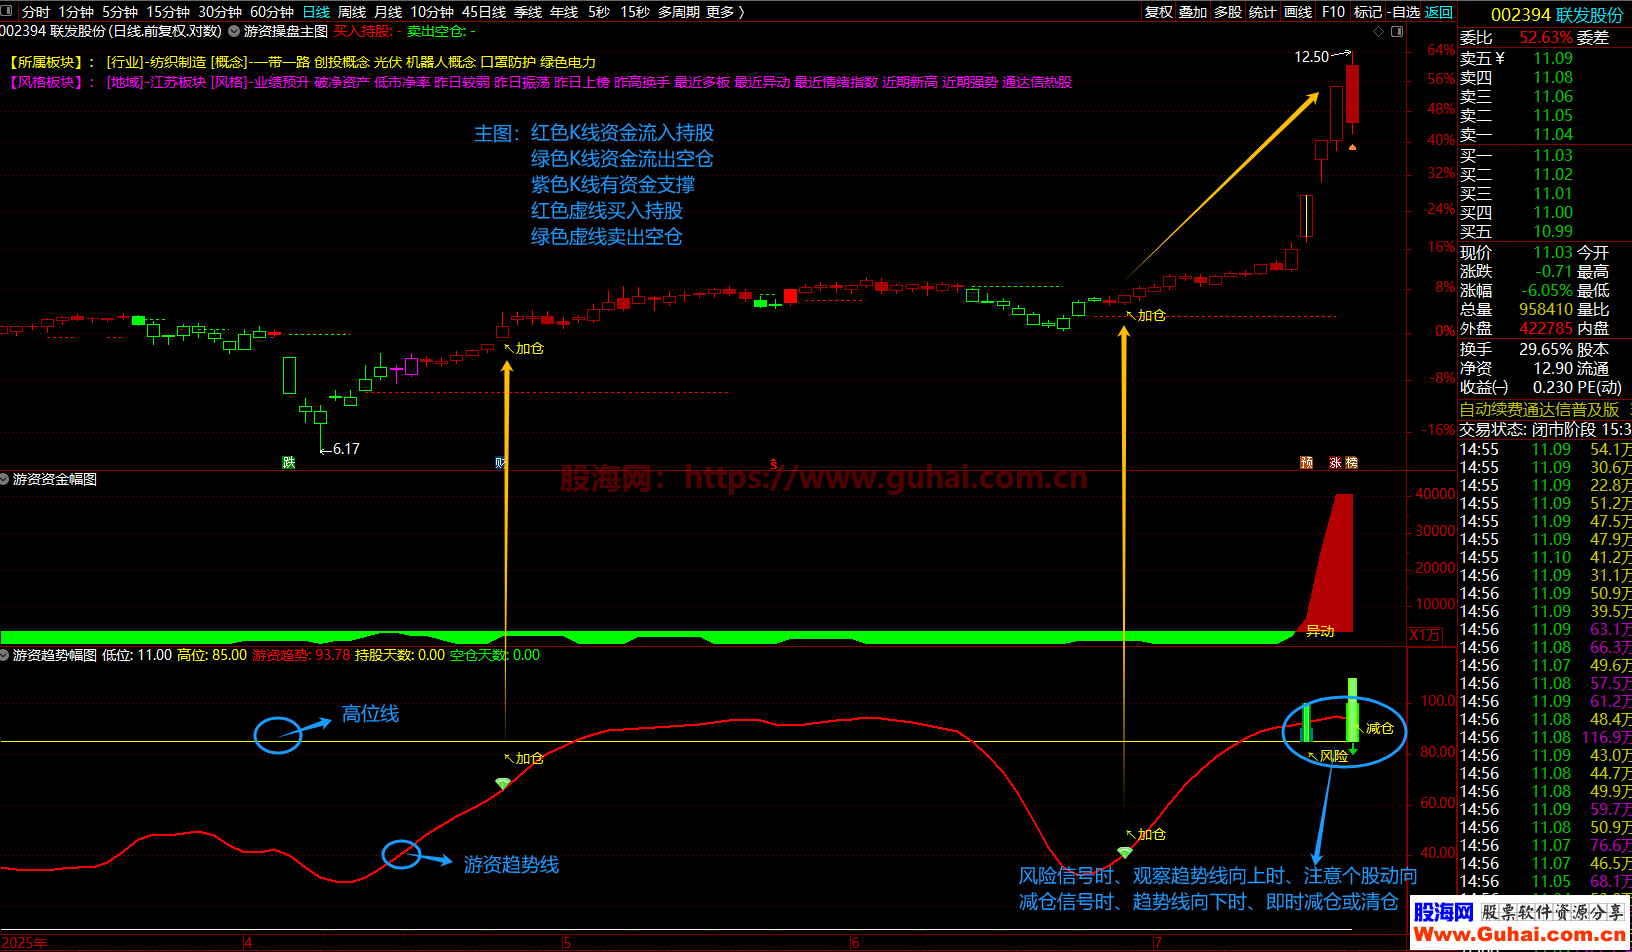Click the 机器人概念 concept label
This screenshot has height=952, width=1632.
tap(441, 62)
